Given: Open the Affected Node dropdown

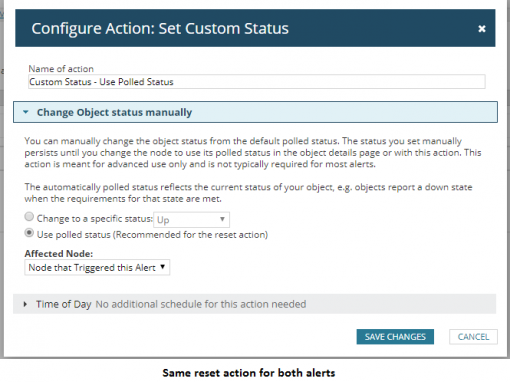Looking at the screenshot, I should click(97, 267).
